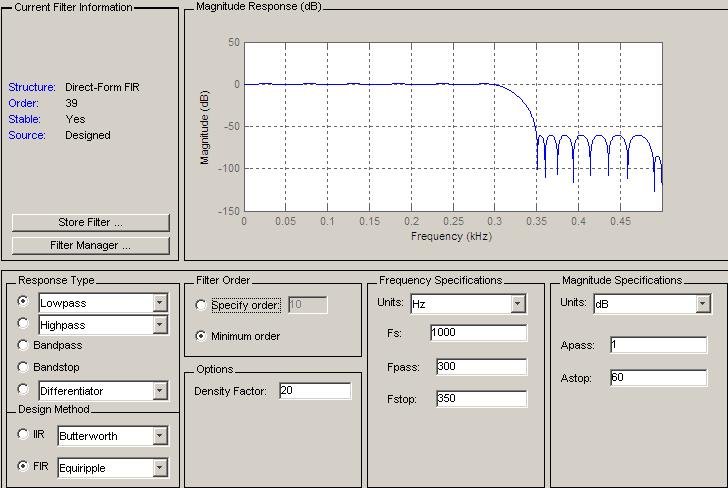Viewport: 728px width, 488px height.
Task: Click the Fstop input field
Action: pos(480,399)
